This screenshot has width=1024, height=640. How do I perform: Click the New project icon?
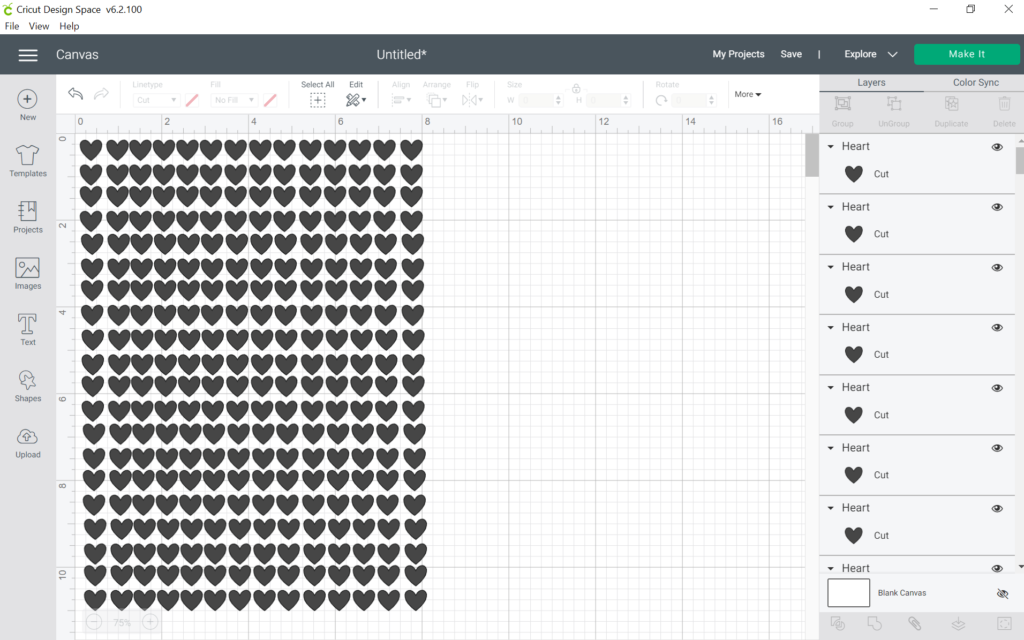[28, 100]
